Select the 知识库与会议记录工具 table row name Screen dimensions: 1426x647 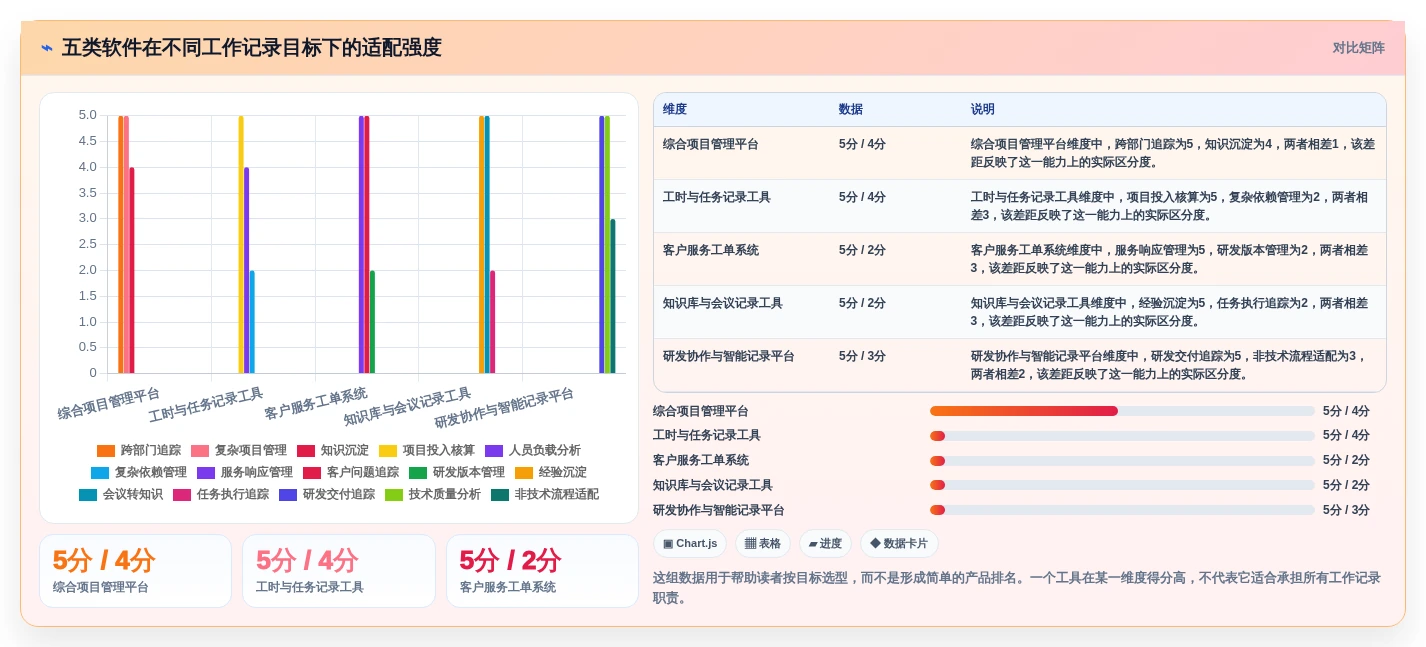click(x=723, y=303)
